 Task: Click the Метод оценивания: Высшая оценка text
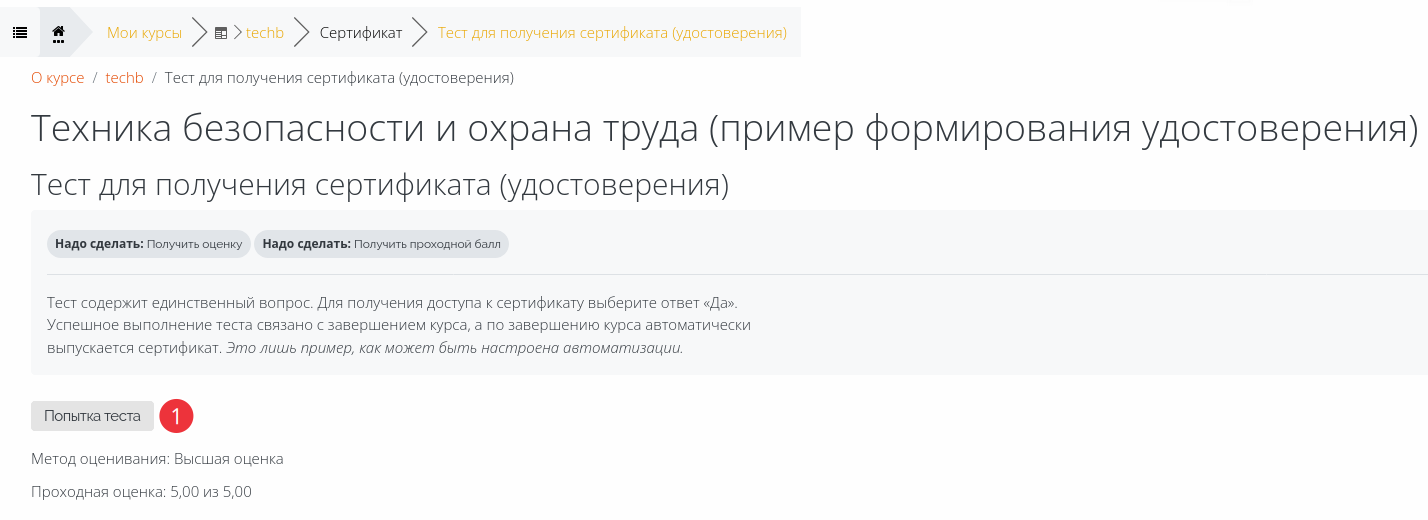(x=157, y=459)
